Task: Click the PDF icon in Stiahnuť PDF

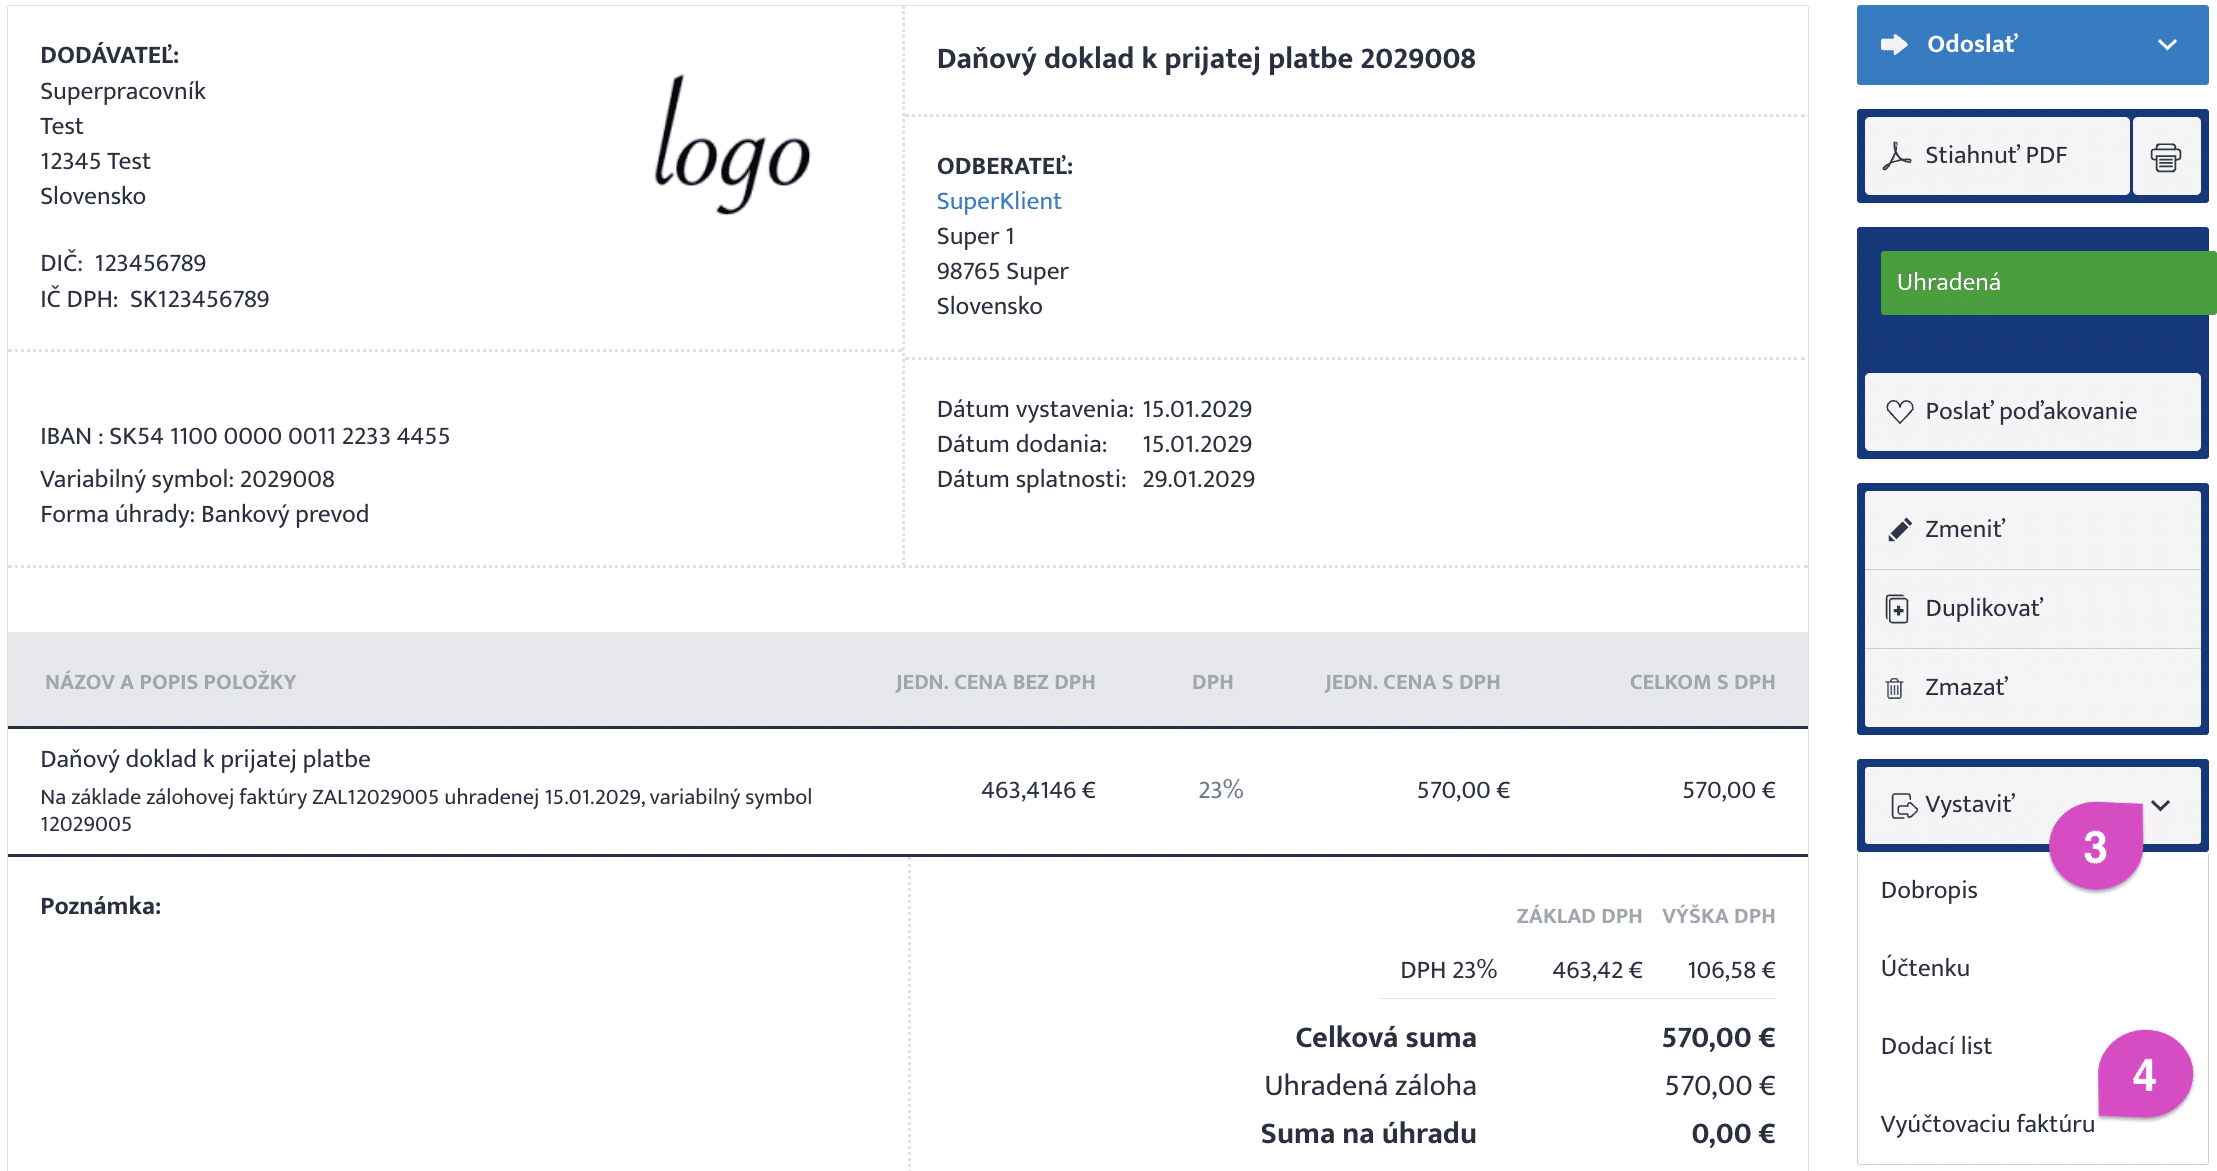Action: (1896, 156)
